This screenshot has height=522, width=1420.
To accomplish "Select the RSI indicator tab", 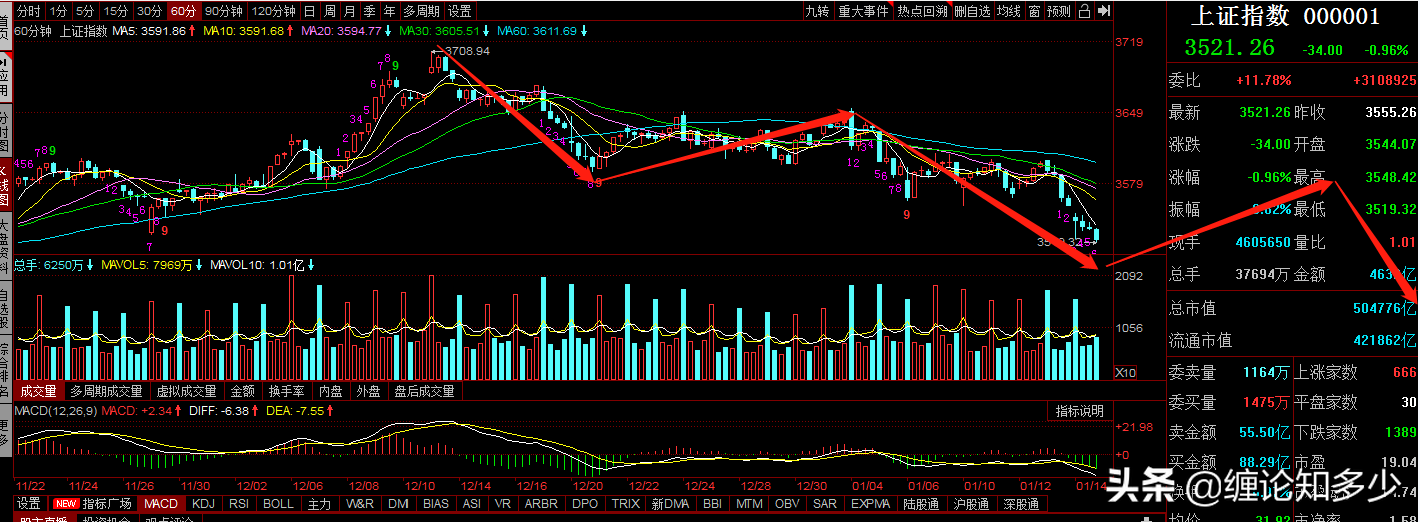I will [x=239, y=504].
